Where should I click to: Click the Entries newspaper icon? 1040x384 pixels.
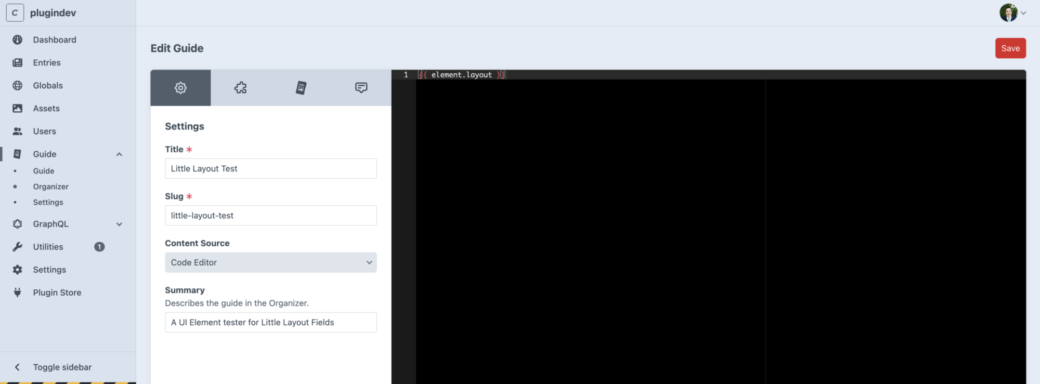[17, 63]
